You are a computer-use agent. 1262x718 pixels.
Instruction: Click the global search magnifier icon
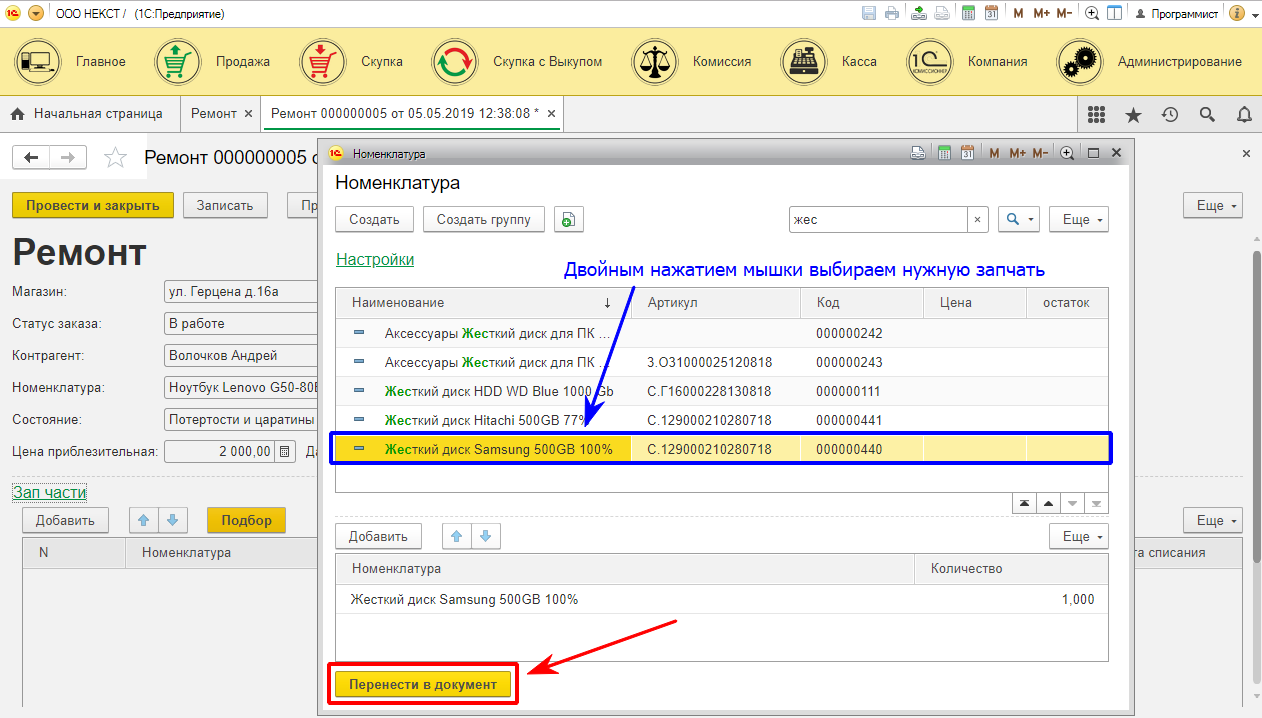(1207, 115)
